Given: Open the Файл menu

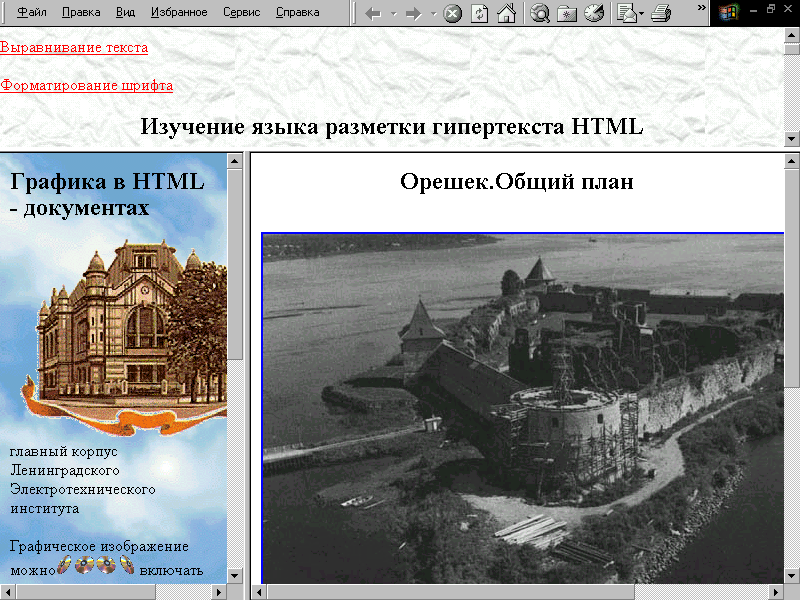Looking at the screenshot, I should tap(32, 12).
